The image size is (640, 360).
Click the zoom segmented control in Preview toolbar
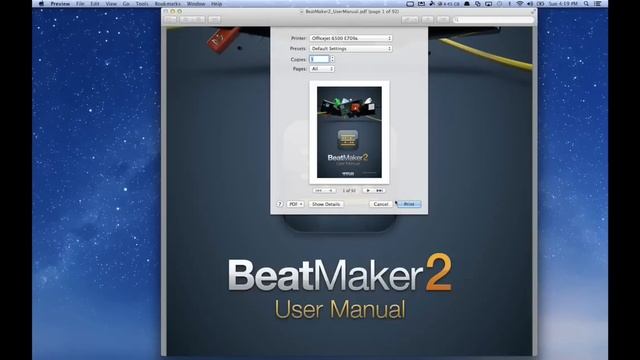tap(193, 20)
